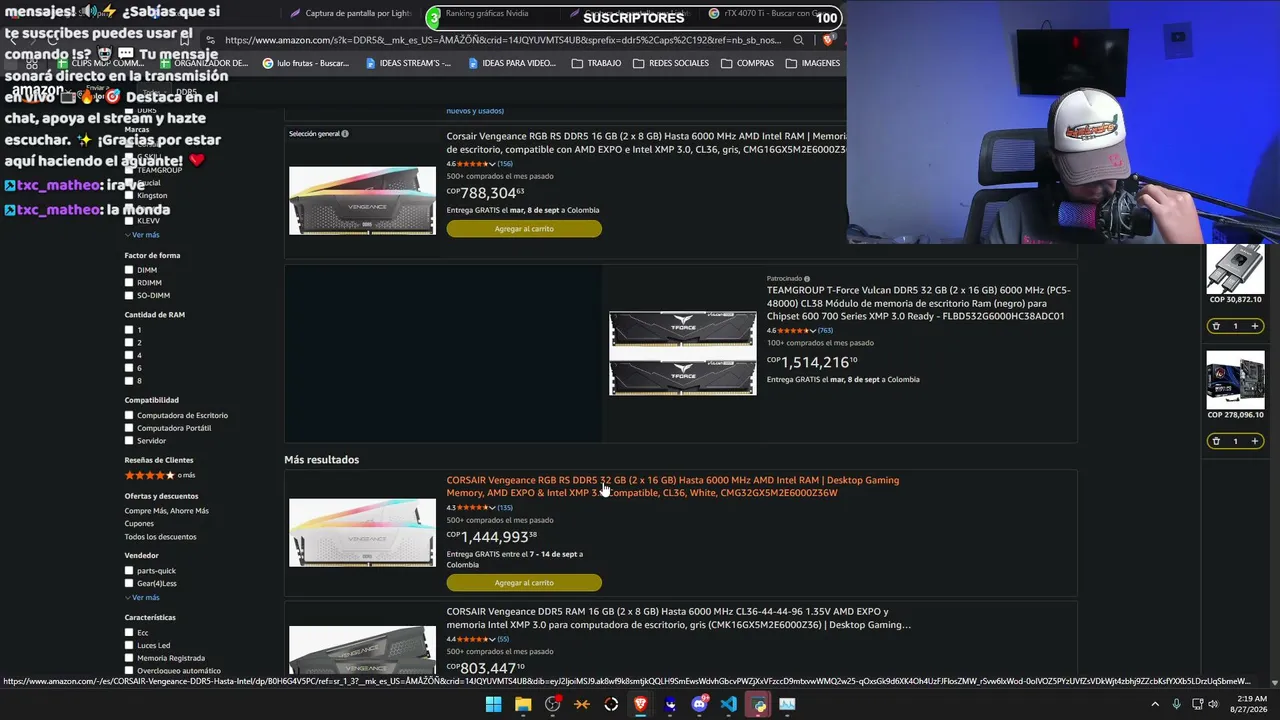The width and height of the screenshot is (1280, 720).
Task: Check the Gear(4)Less seller filter
Action: tap(129, 584)
